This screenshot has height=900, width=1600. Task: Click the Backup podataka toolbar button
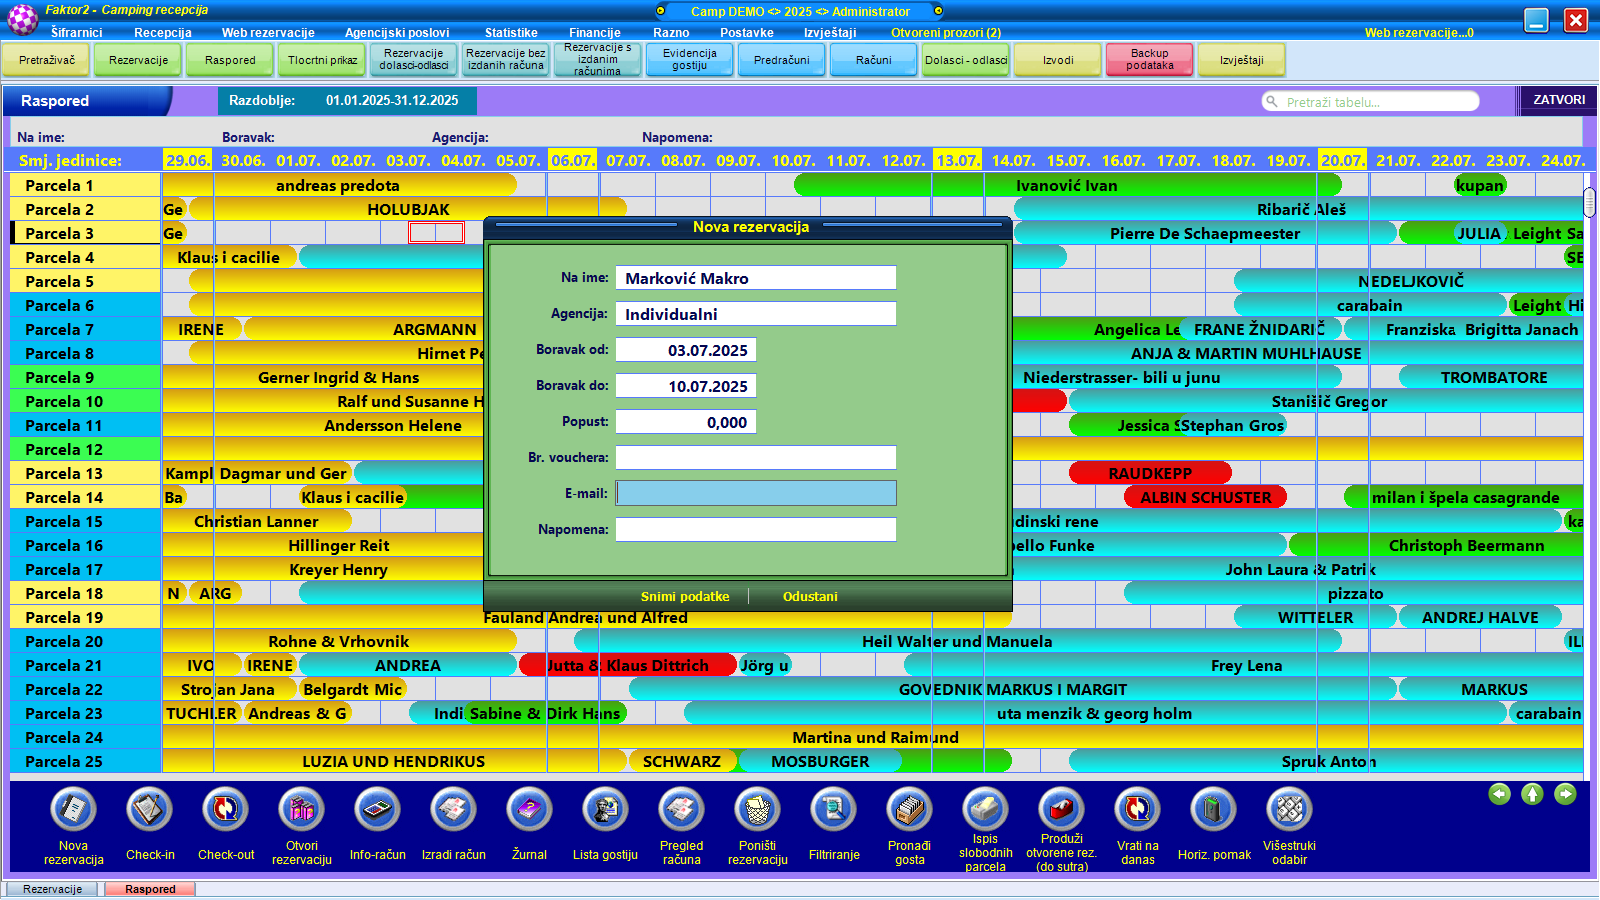coord(1150,60)
